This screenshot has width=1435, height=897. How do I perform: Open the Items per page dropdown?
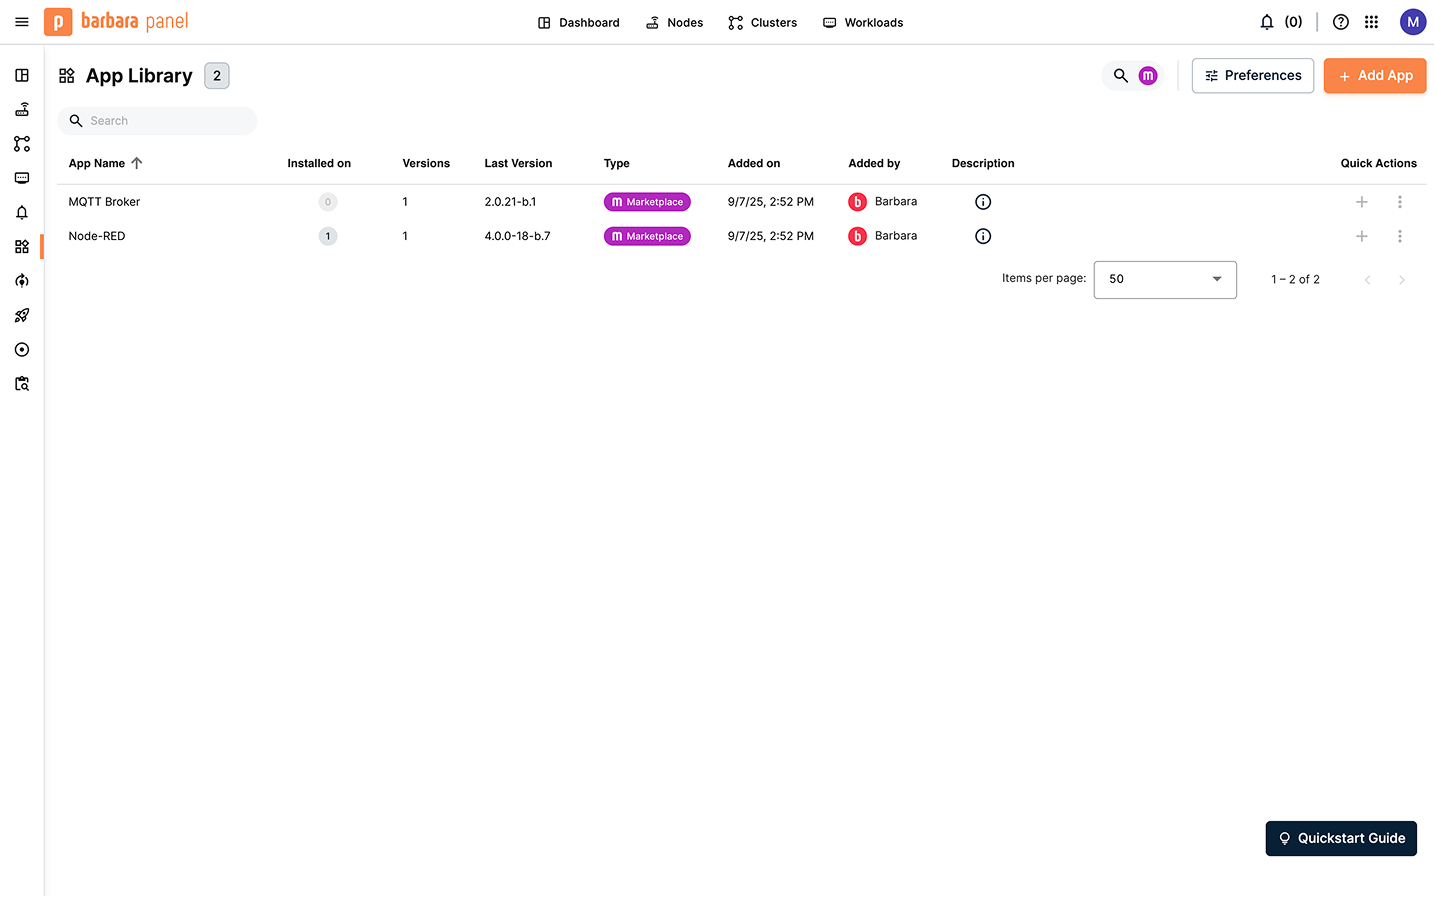coord(1164,279)
